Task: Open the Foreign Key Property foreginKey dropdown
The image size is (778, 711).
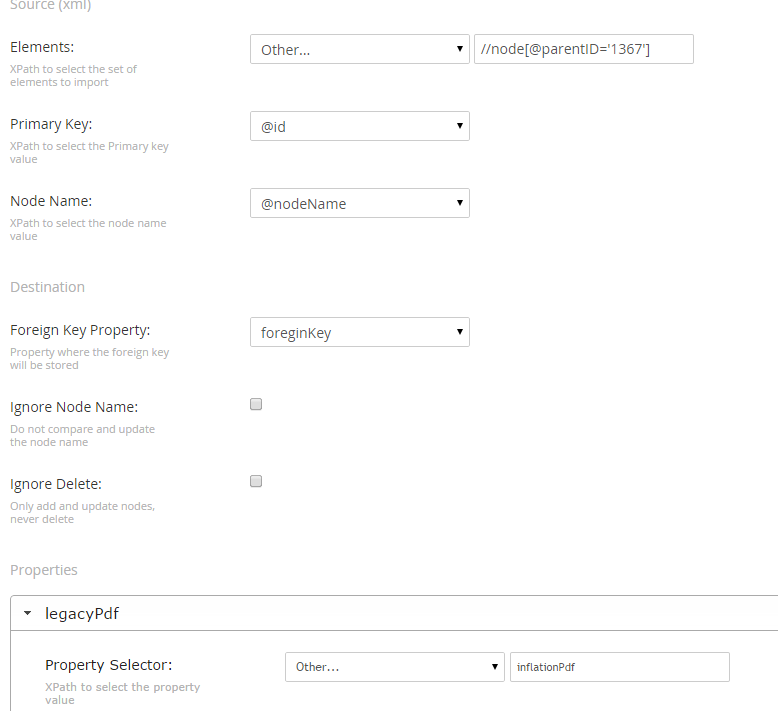Action: pyautogui.click(x=360, y=332)
